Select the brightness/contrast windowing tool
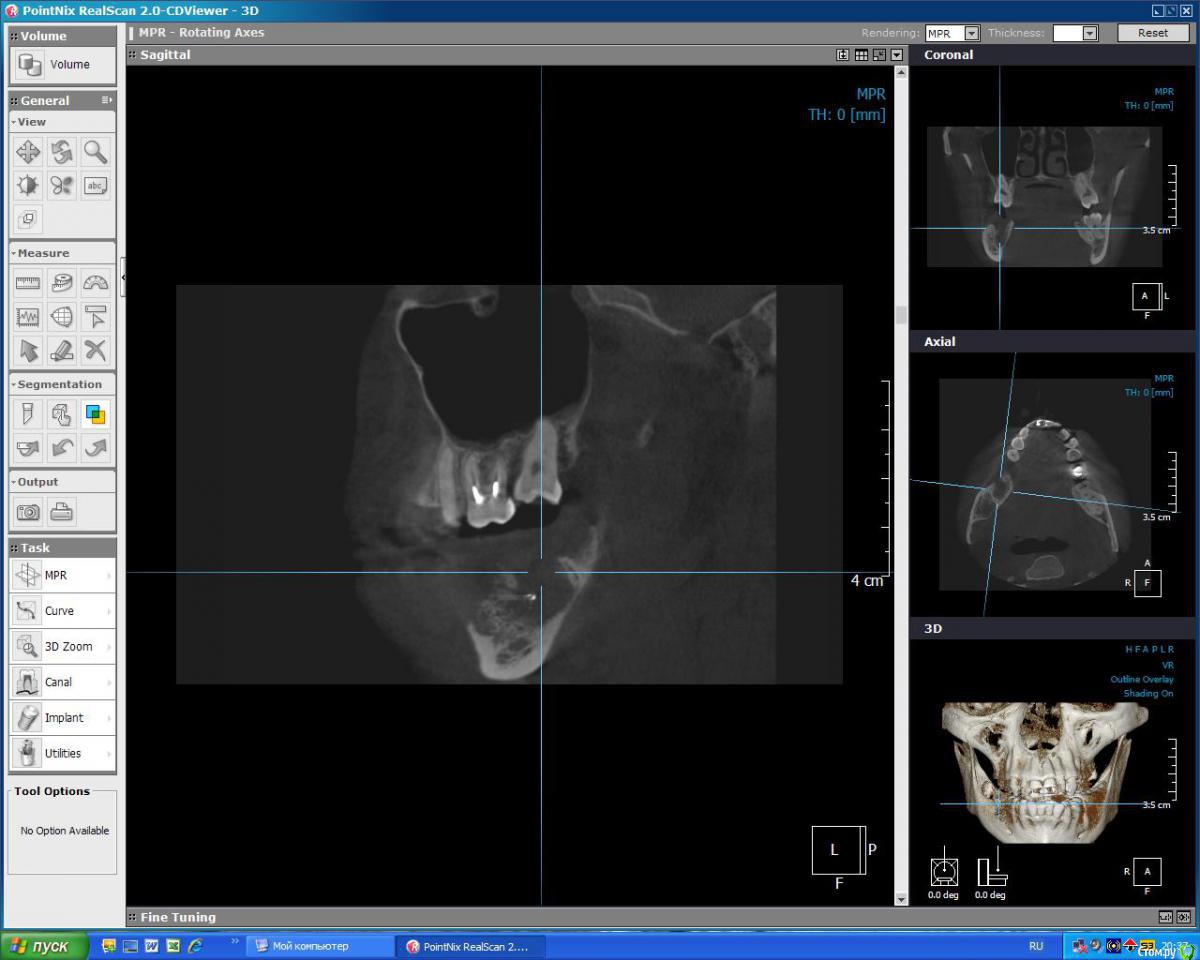The image size is (1200, 960). 28,186
